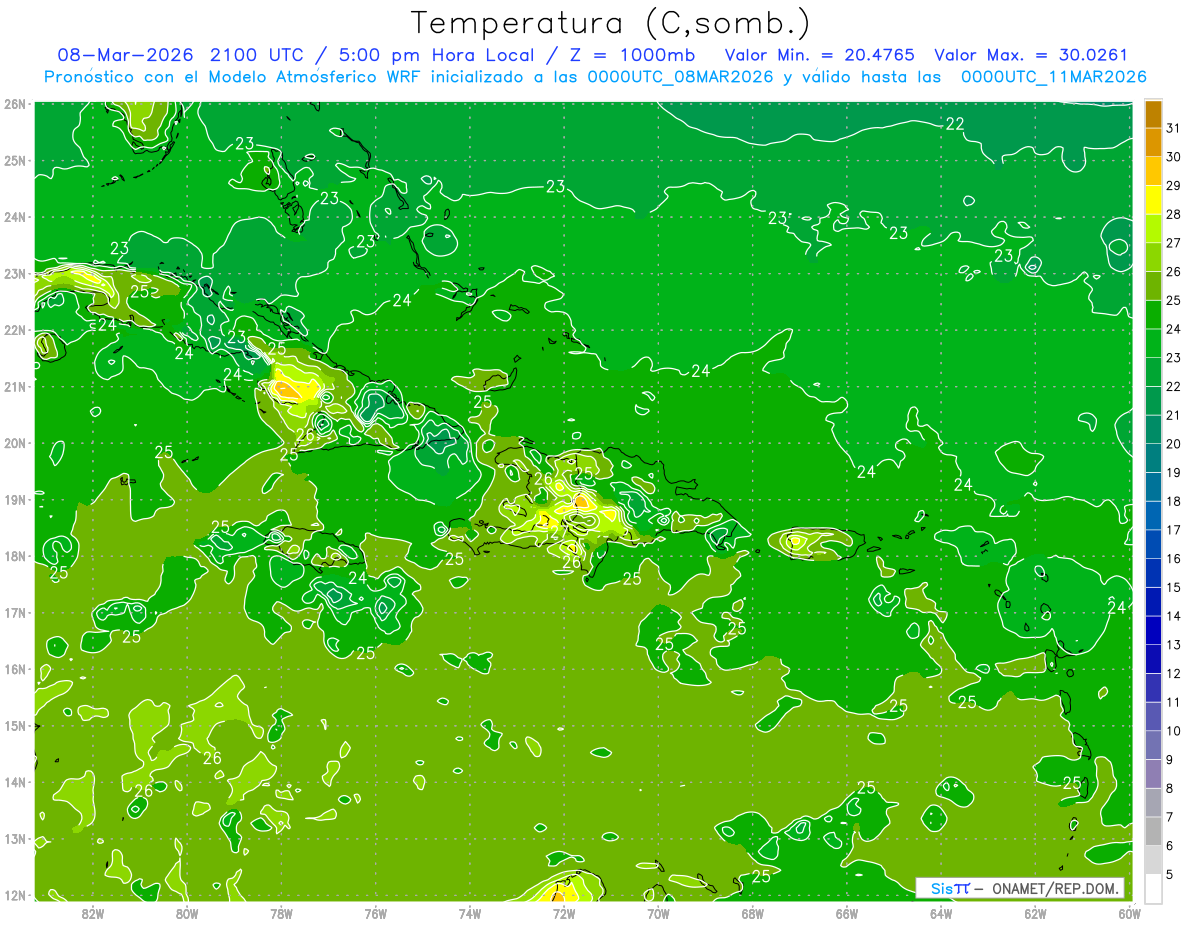Click the longitude label "68W"
Image resolution: width=1200 pixels, height=927 pixels.
tap(753, 913)
